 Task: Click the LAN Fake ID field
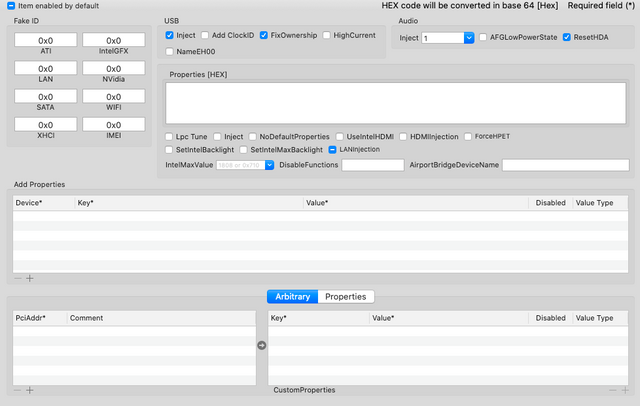[x=46, y=69]
